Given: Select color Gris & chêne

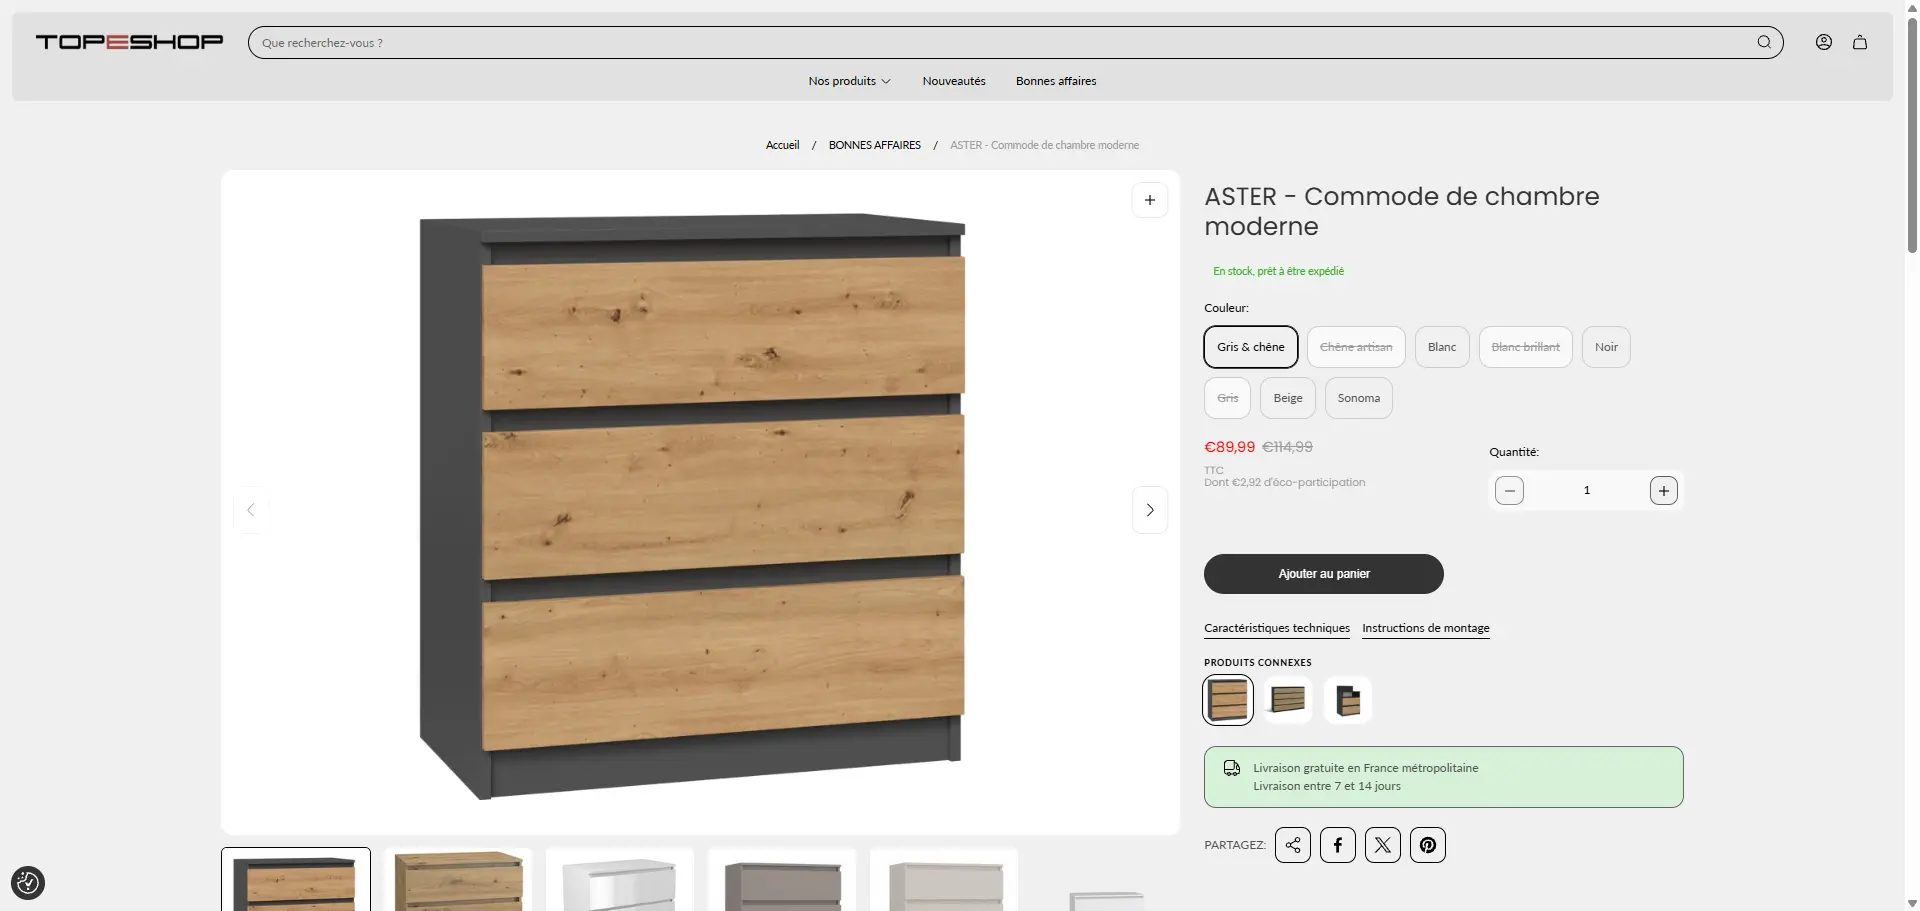Looking at the screenshot, I should pyautogui.click(x=1251, y=347).
